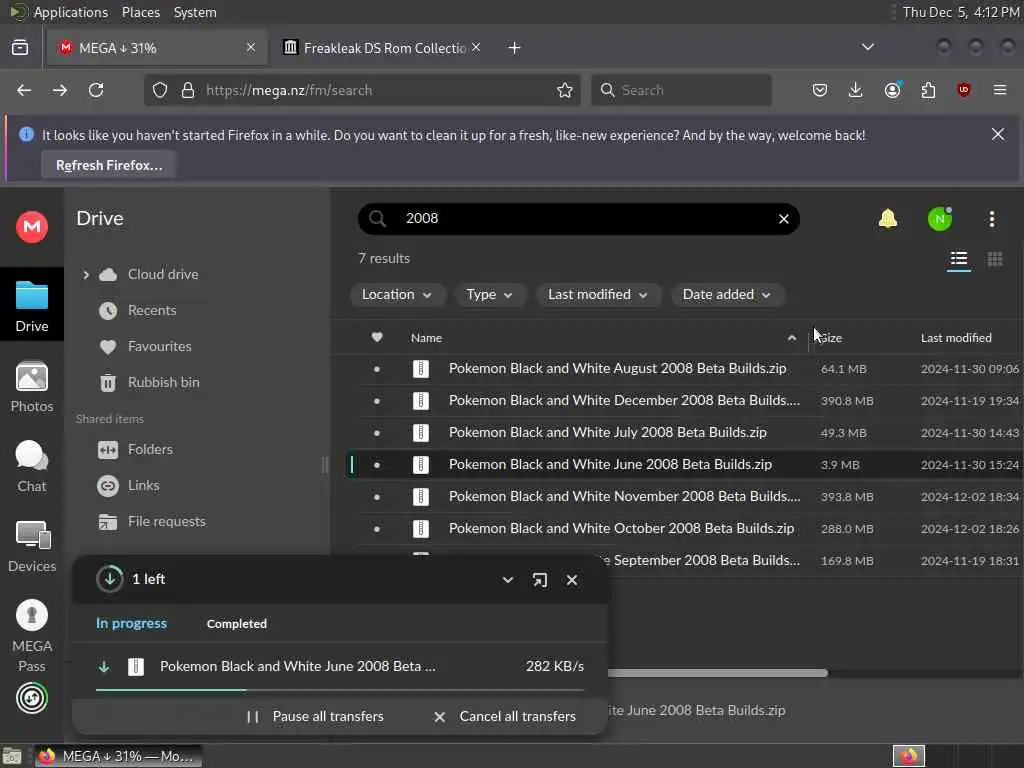
Task: Open uBlock Origin extension icon
Action: tap(964, 90)
